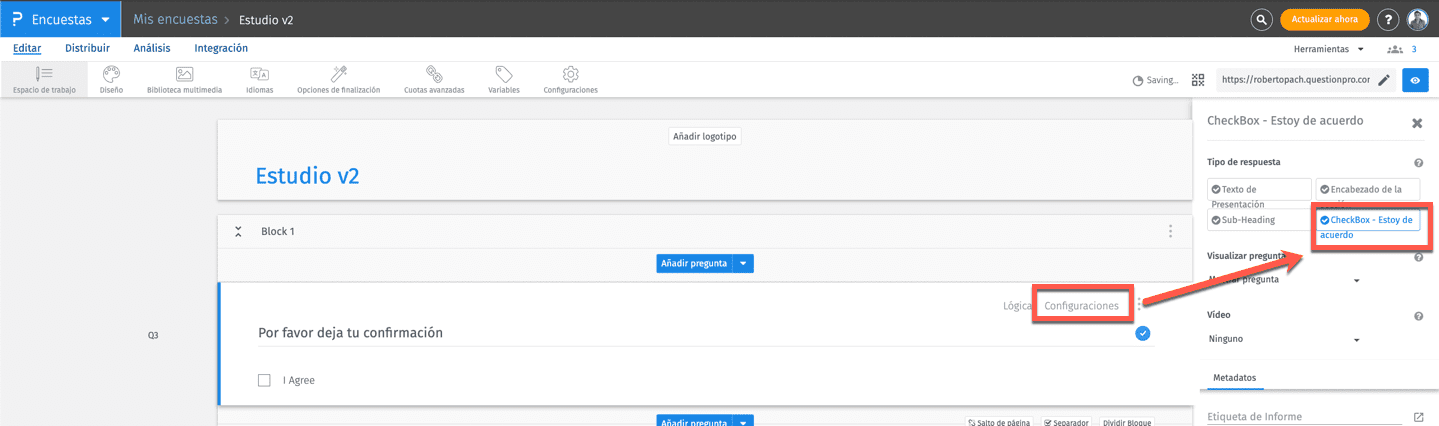Image resolution: width=1439 pixels, height=426 pixels.
Task: Open help for Vídeo
Action: click(x=1419, y=316)
